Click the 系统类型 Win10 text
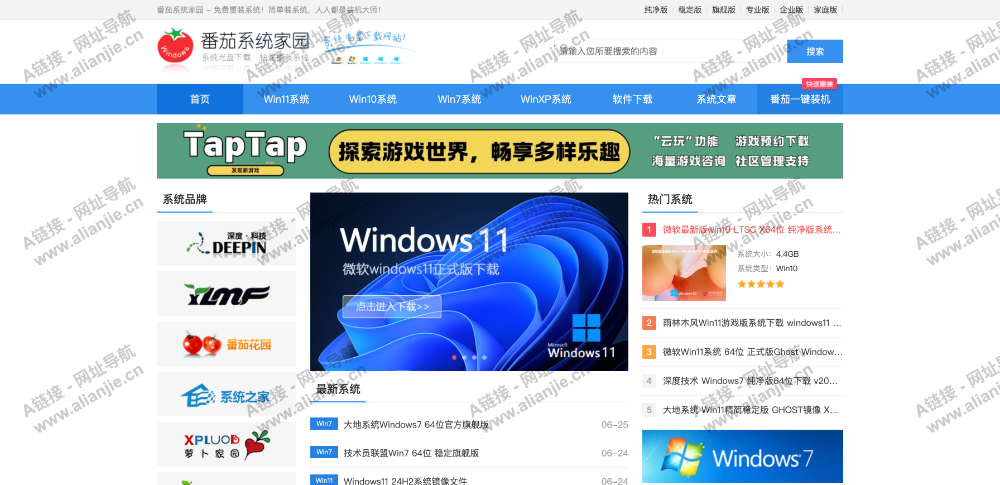This screenshot has height=485, width=1000. pos(767,269)
